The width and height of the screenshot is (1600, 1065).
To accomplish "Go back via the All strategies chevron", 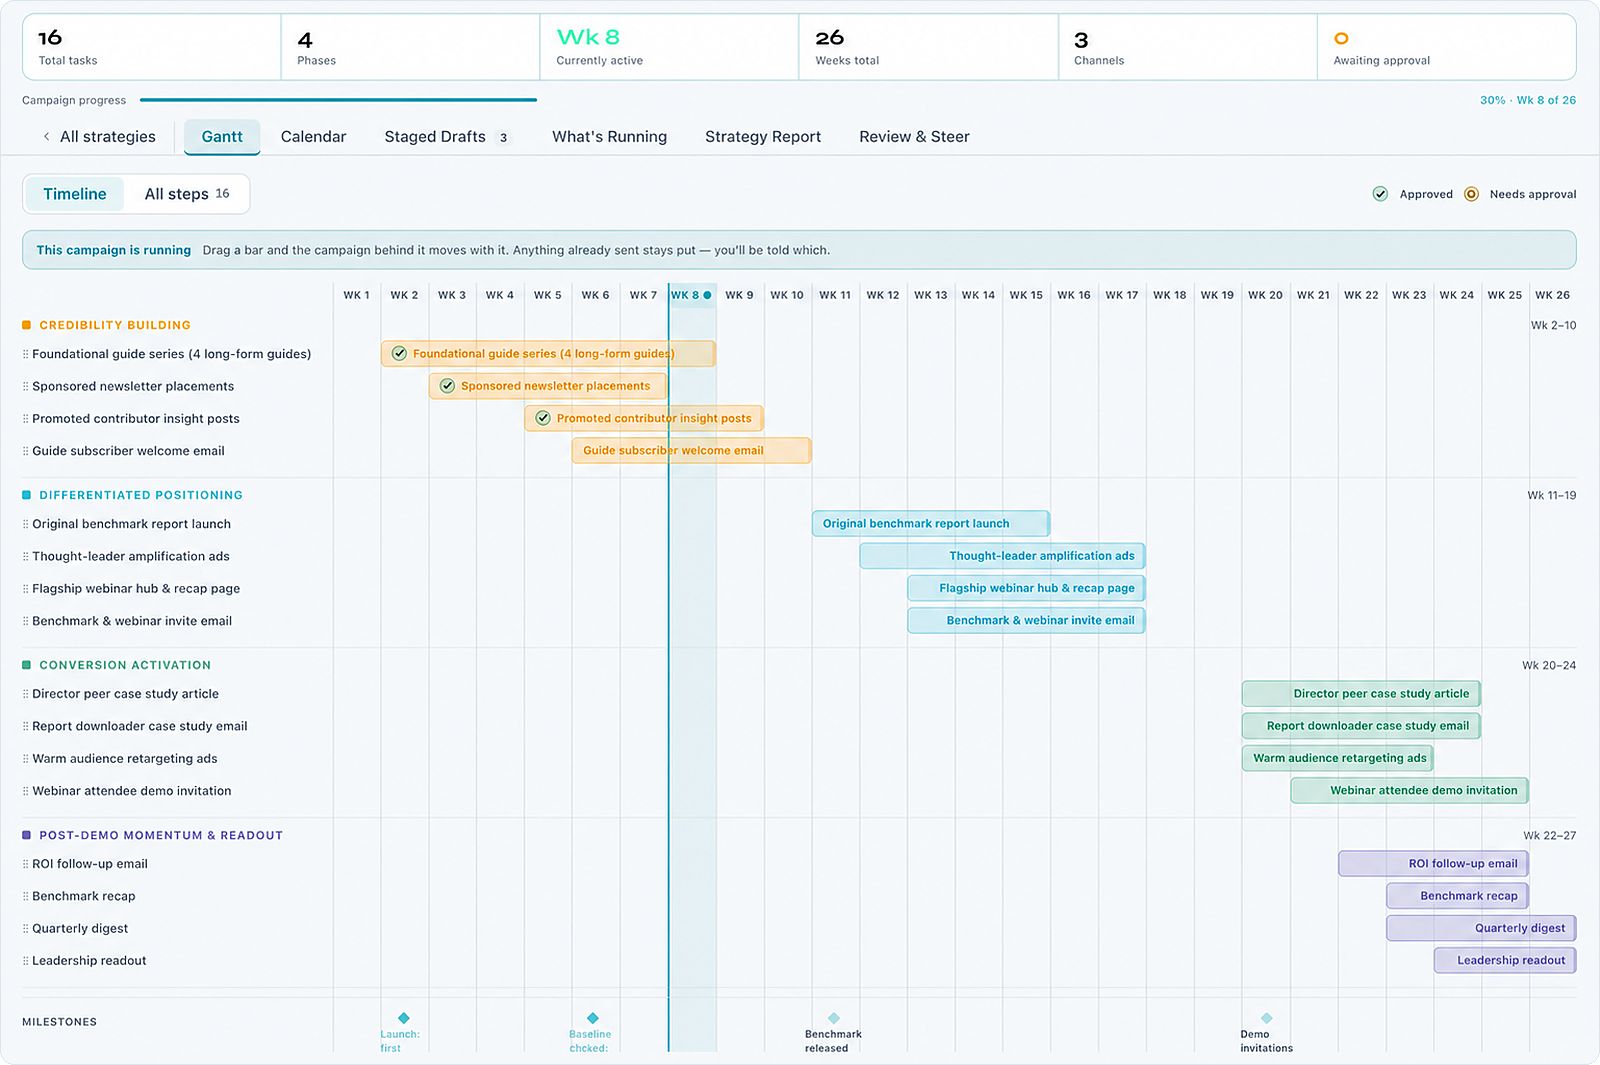I will pyautogui.click(x=46, y=137).
